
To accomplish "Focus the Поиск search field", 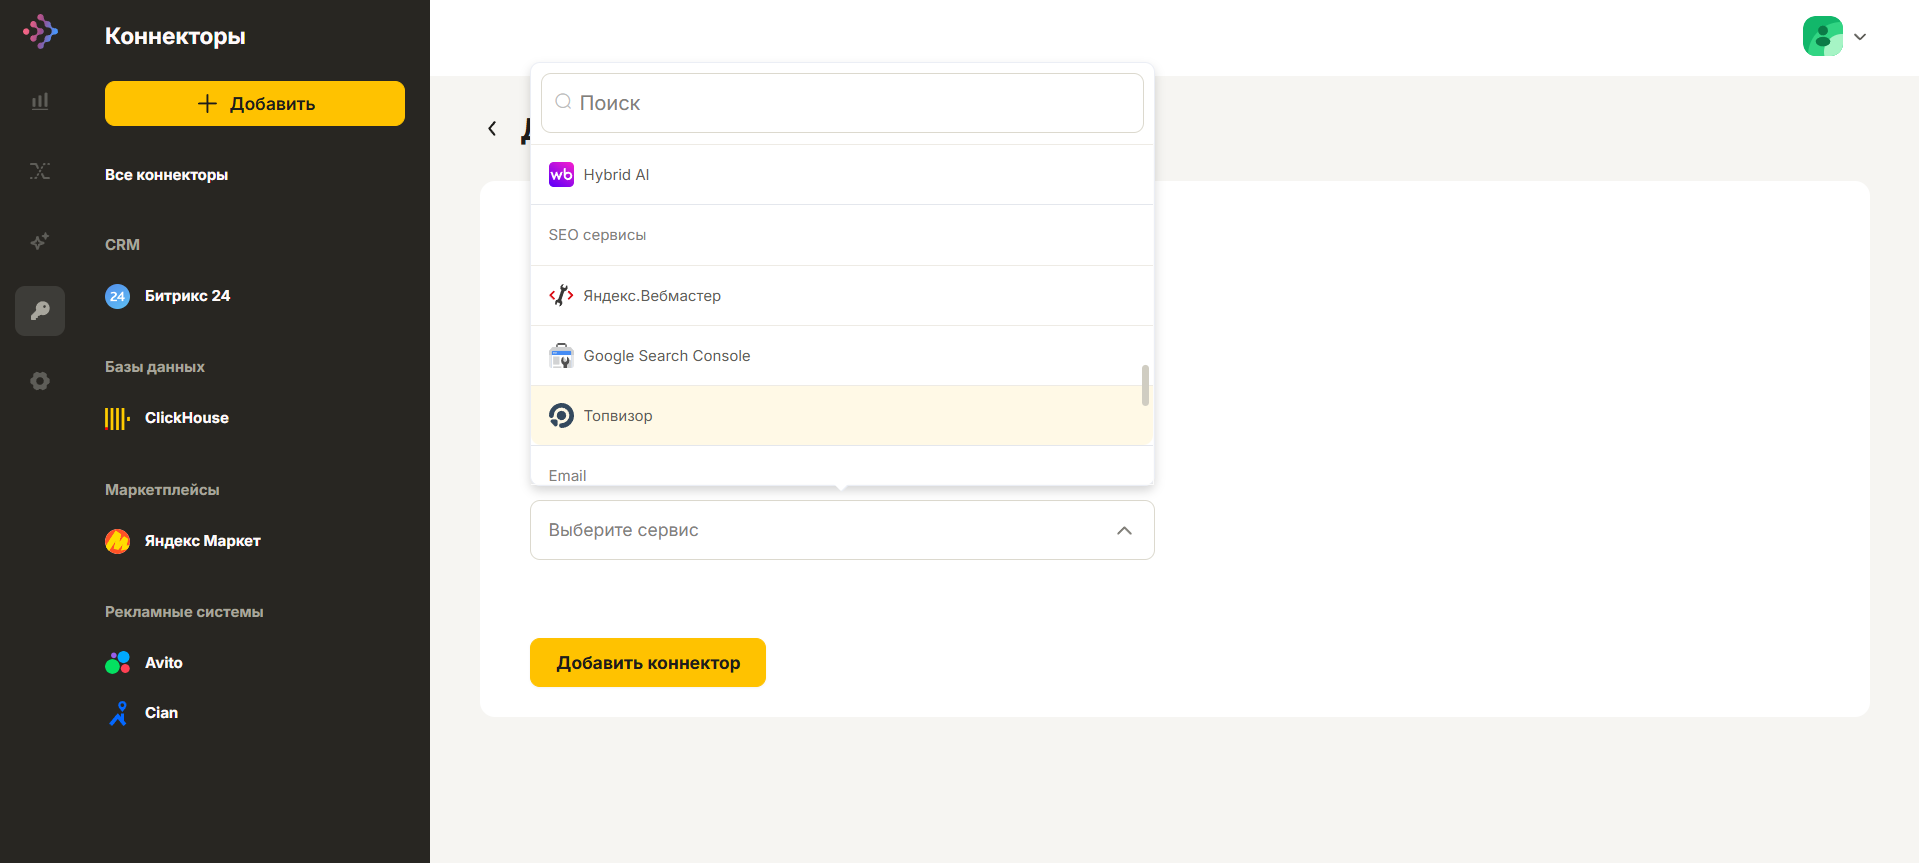I will pos(842,103).
